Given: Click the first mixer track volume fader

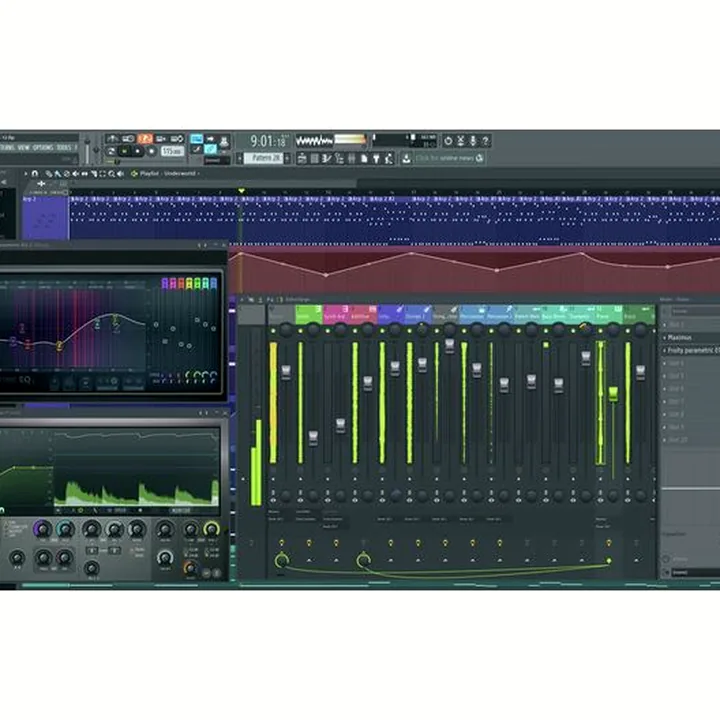Looking at the screenshot, I should [286, 372].
